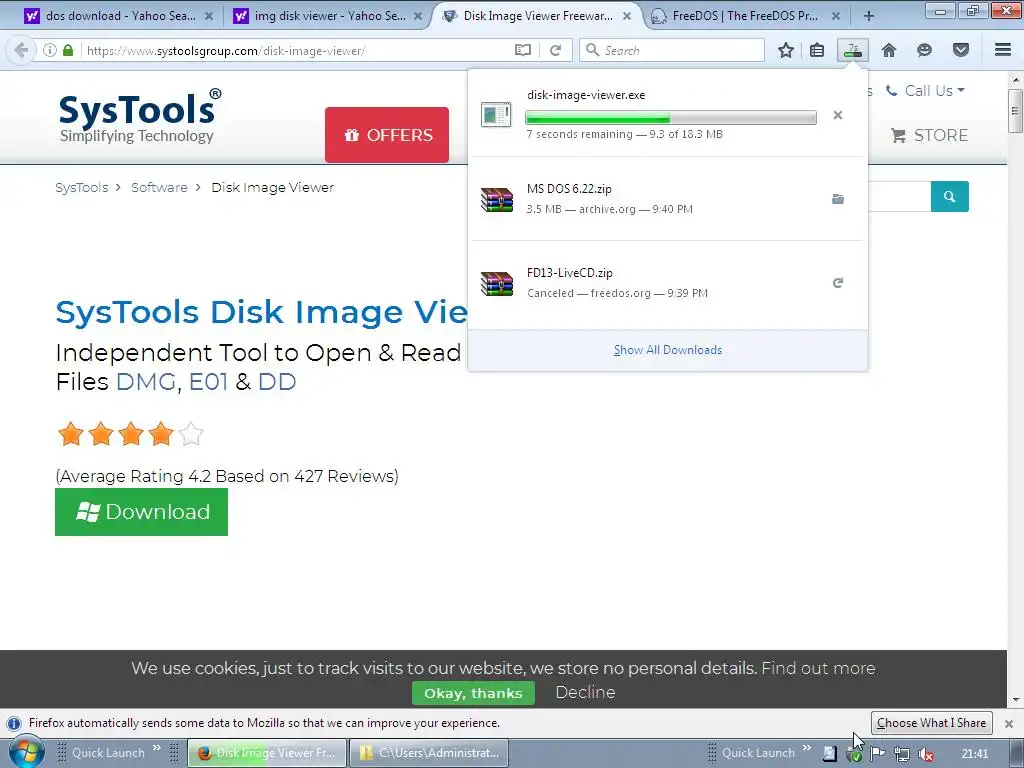The image size is (1024, 768).
Task: Cancel the disk-image-viewer.exe download
Action: [838, 115]
